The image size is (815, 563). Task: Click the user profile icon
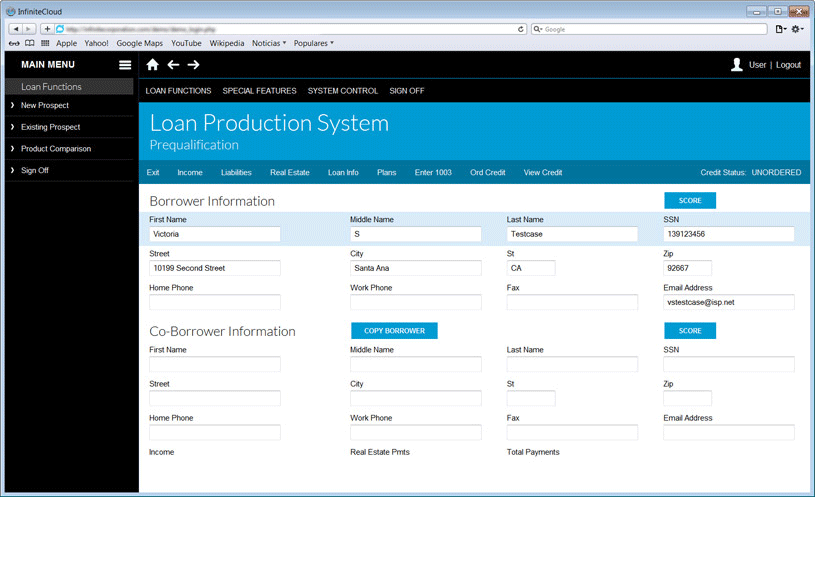737,65
